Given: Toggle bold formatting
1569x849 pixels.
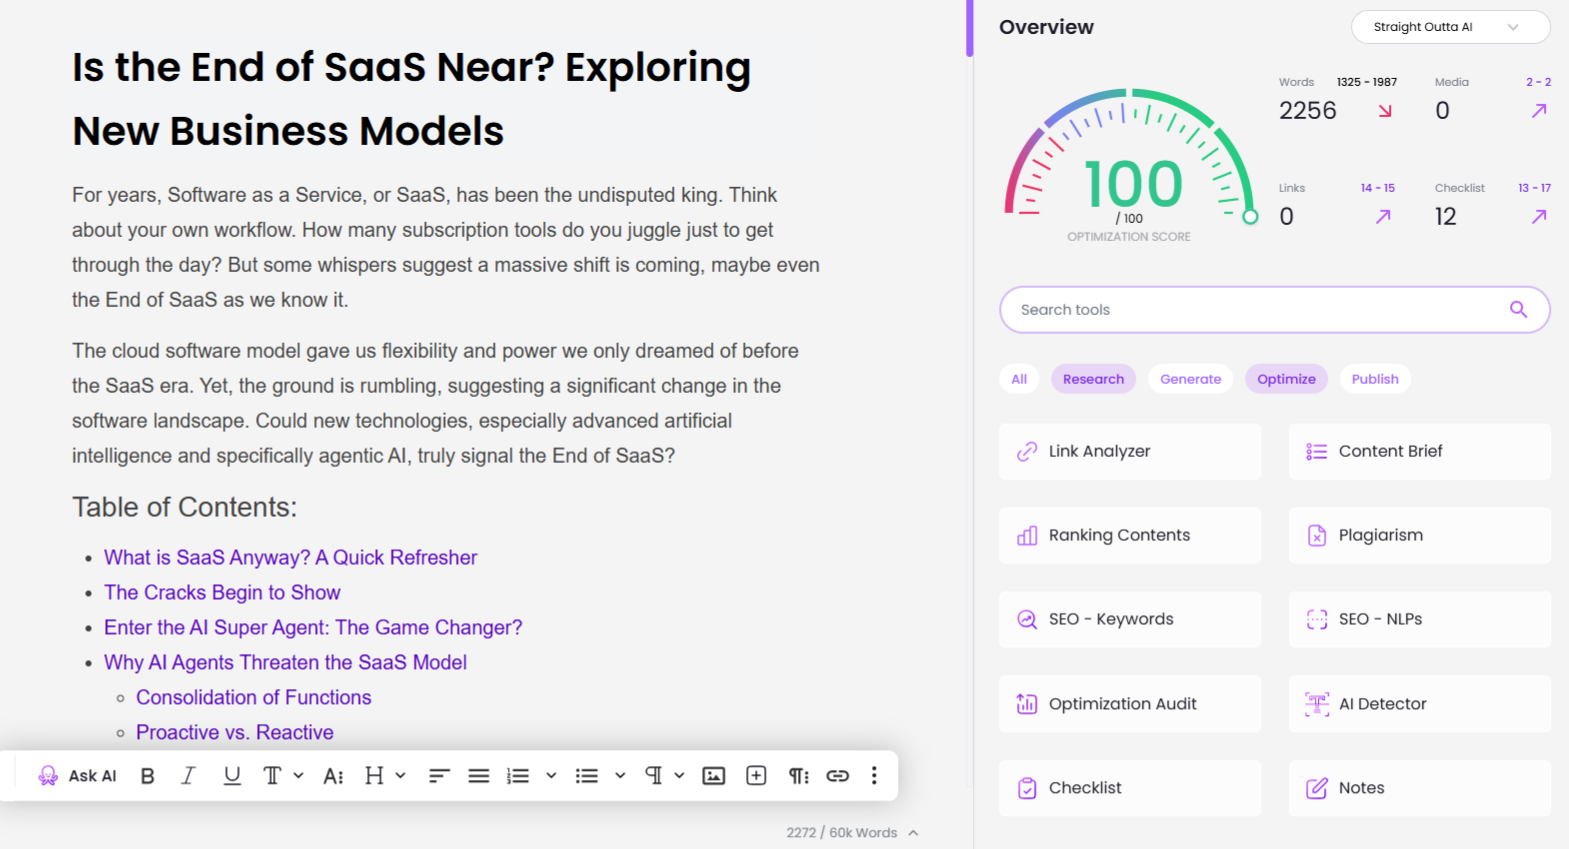Looking at the screenshot, I should pyautogui.click(x=148, y=776).
